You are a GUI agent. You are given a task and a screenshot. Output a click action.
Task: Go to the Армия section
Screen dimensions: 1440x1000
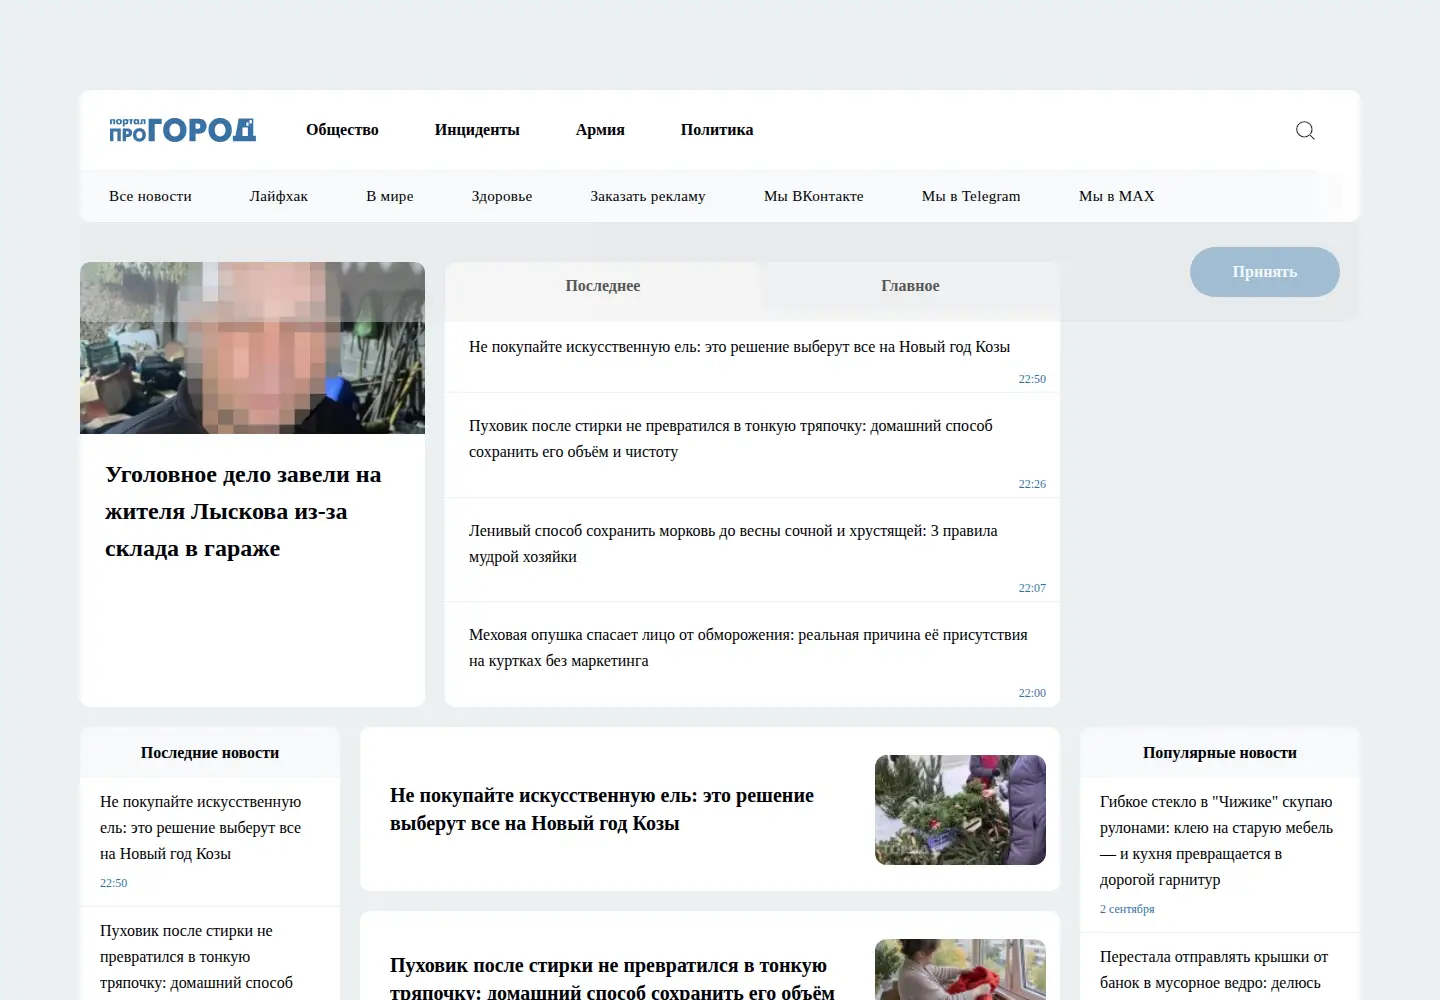(x=600, y=130)
